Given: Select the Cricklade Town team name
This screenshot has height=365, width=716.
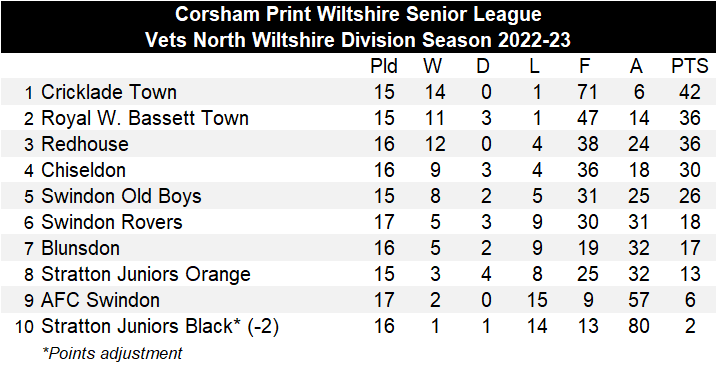Looking at the screenshot, I should click(x=109, y=92).
